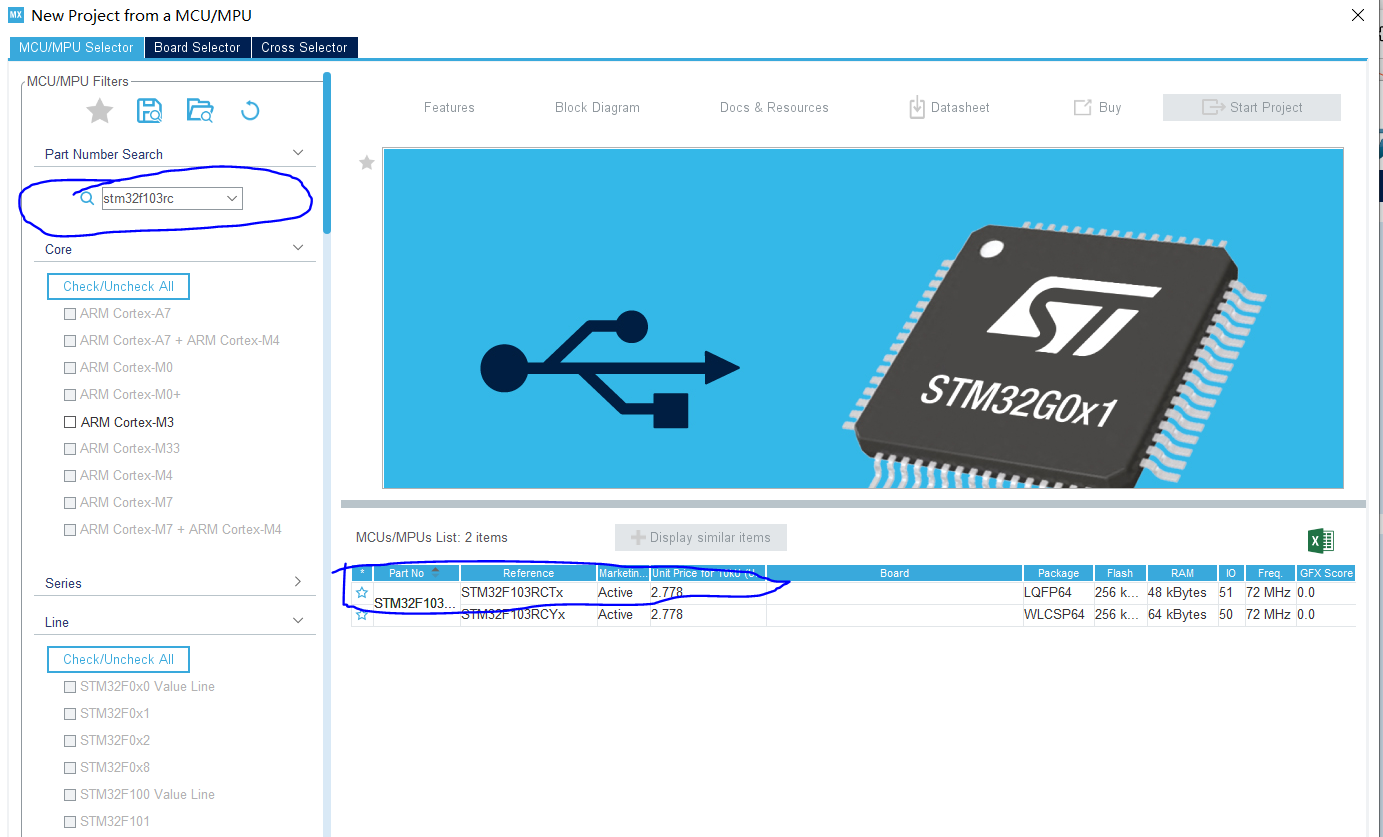Close the New Project window

[1357, 15]
